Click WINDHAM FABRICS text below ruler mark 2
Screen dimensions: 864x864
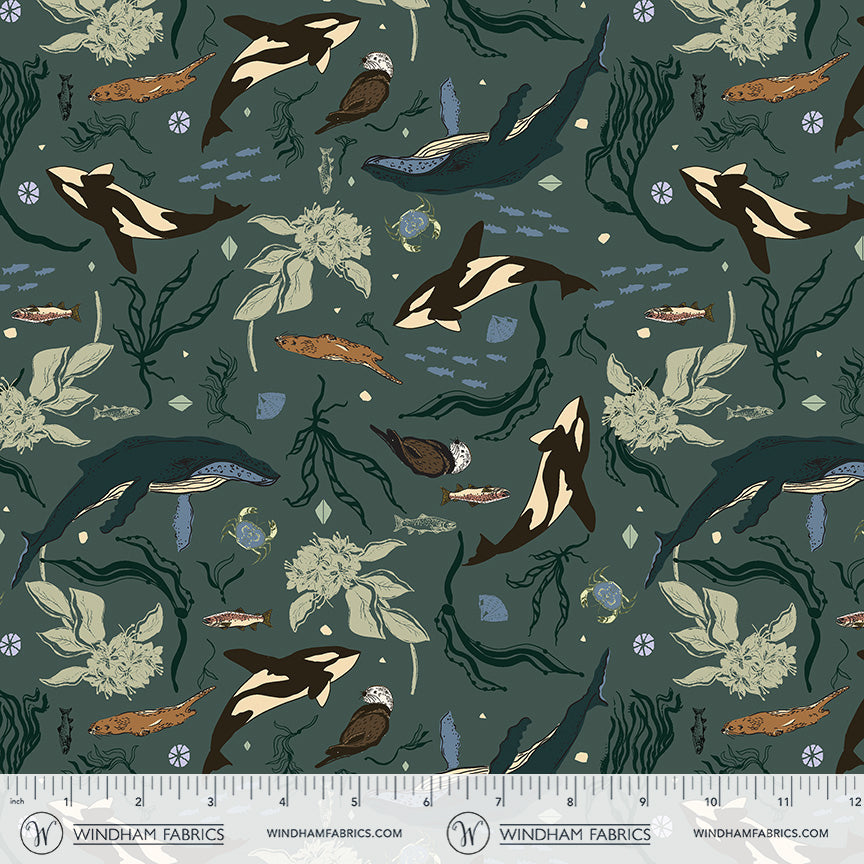pyautogui.click(x=149, y=834)
